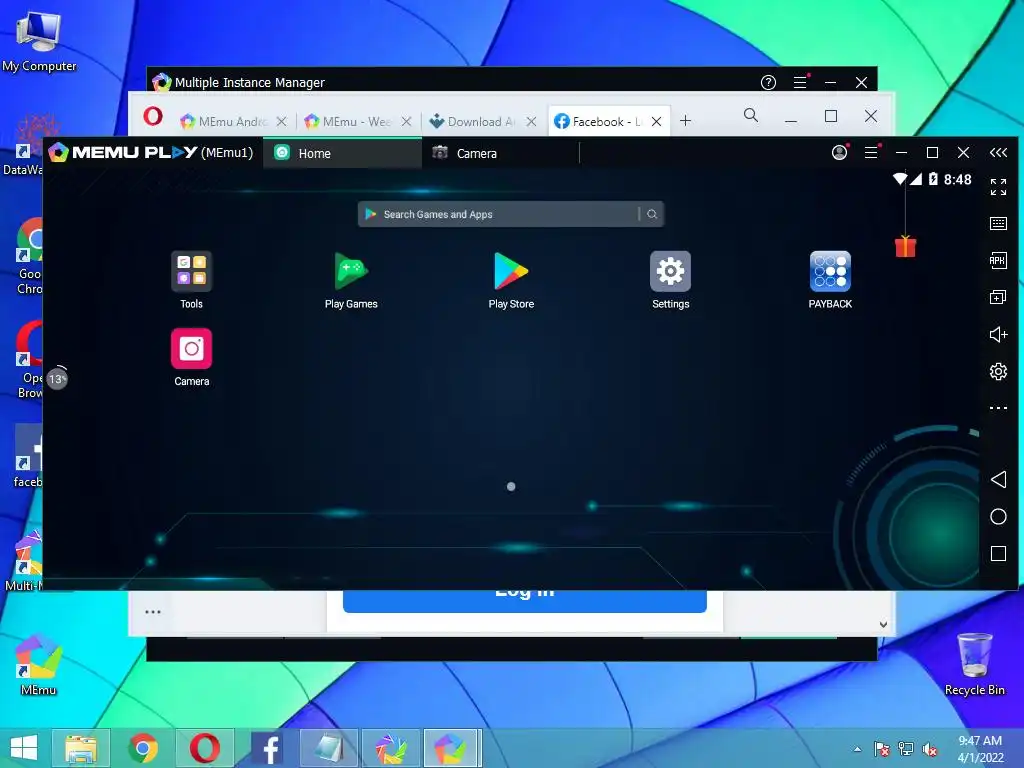Click the 13% floating progress bubble

57,378
